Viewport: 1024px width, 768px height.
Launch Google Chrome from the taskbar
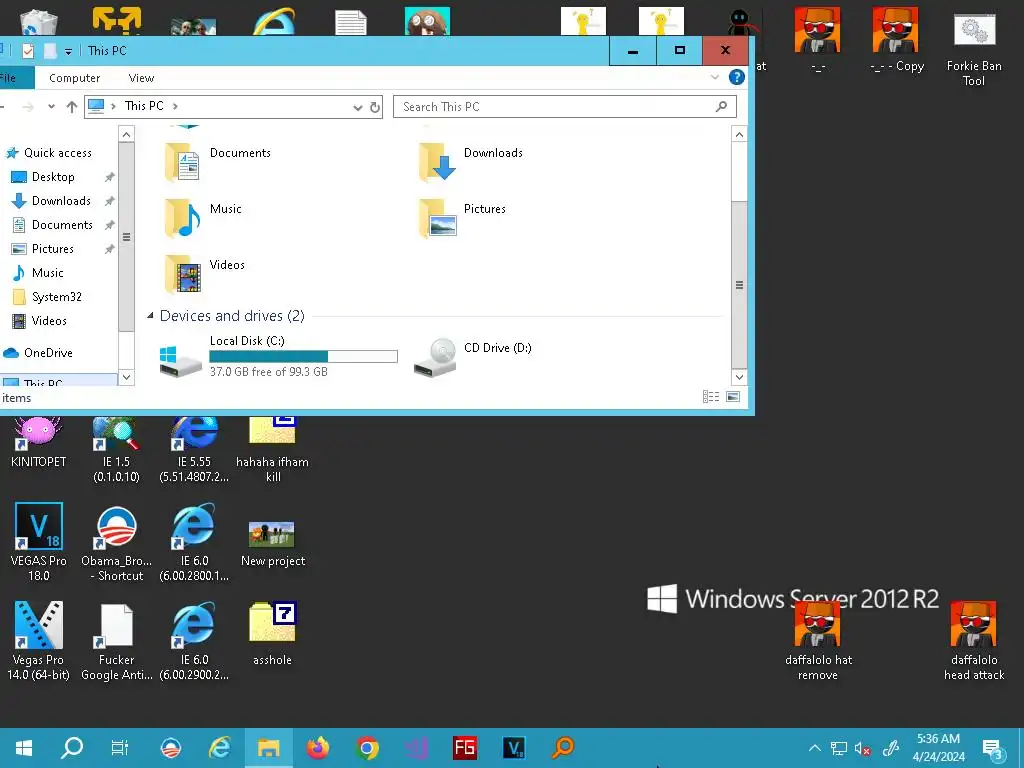367,748
